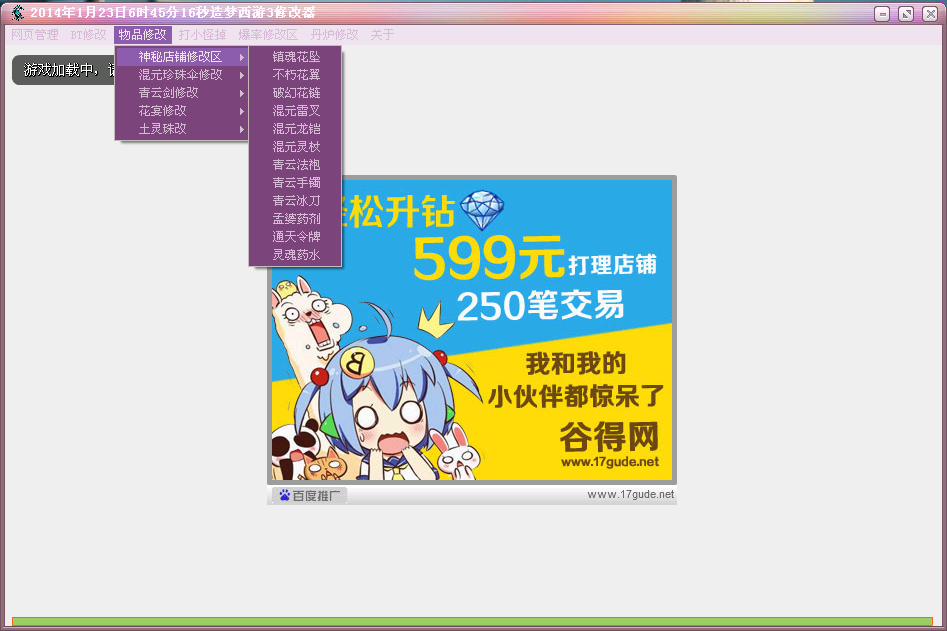
Task: Choose 青云法袍 item
Action: tap(296, 165)
